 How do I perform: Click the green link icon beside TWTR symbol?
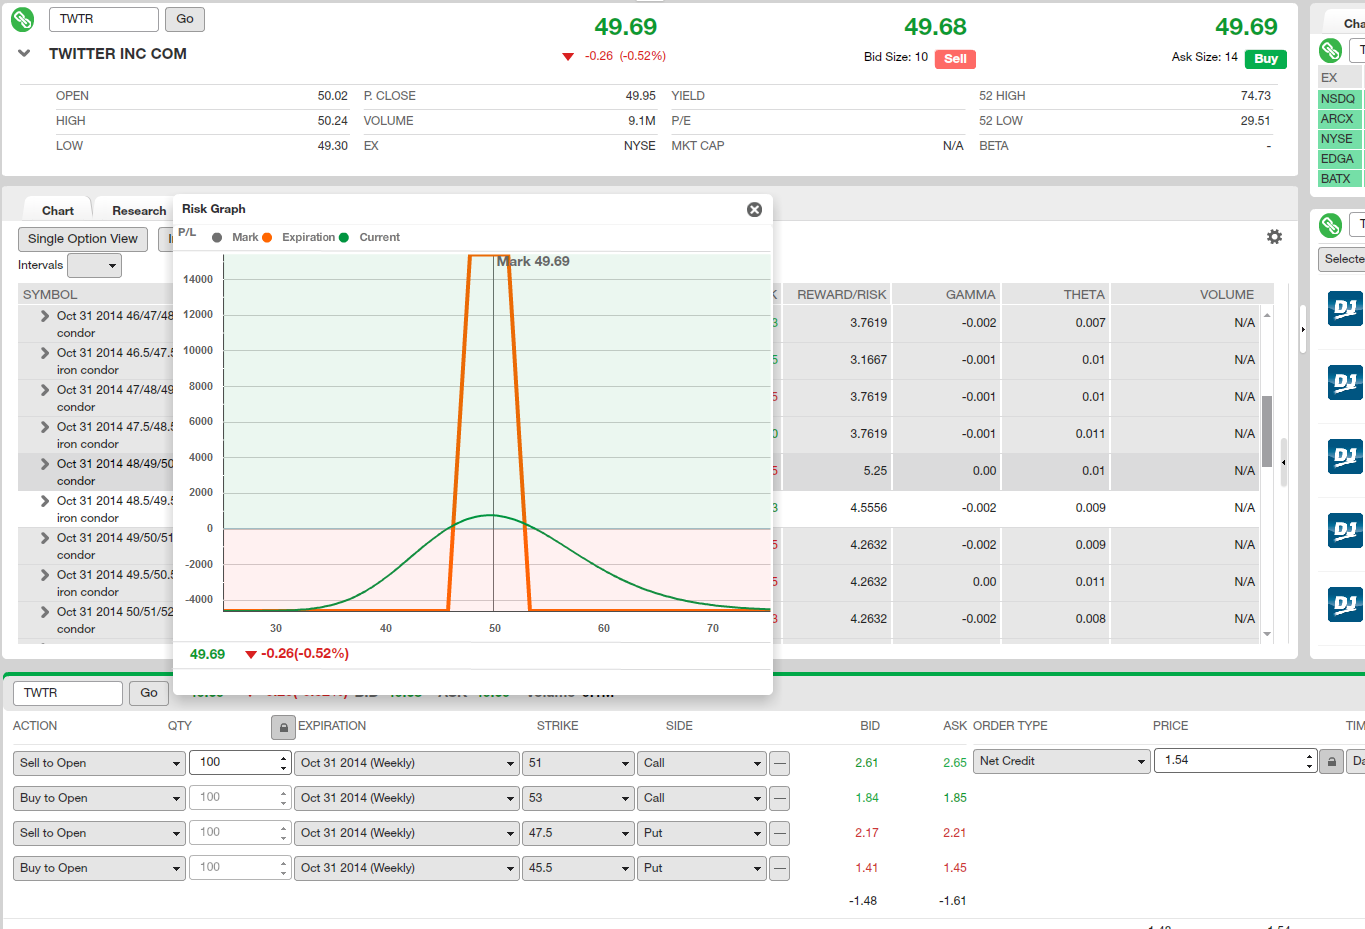pyautogui.click(x=22, y=19)
